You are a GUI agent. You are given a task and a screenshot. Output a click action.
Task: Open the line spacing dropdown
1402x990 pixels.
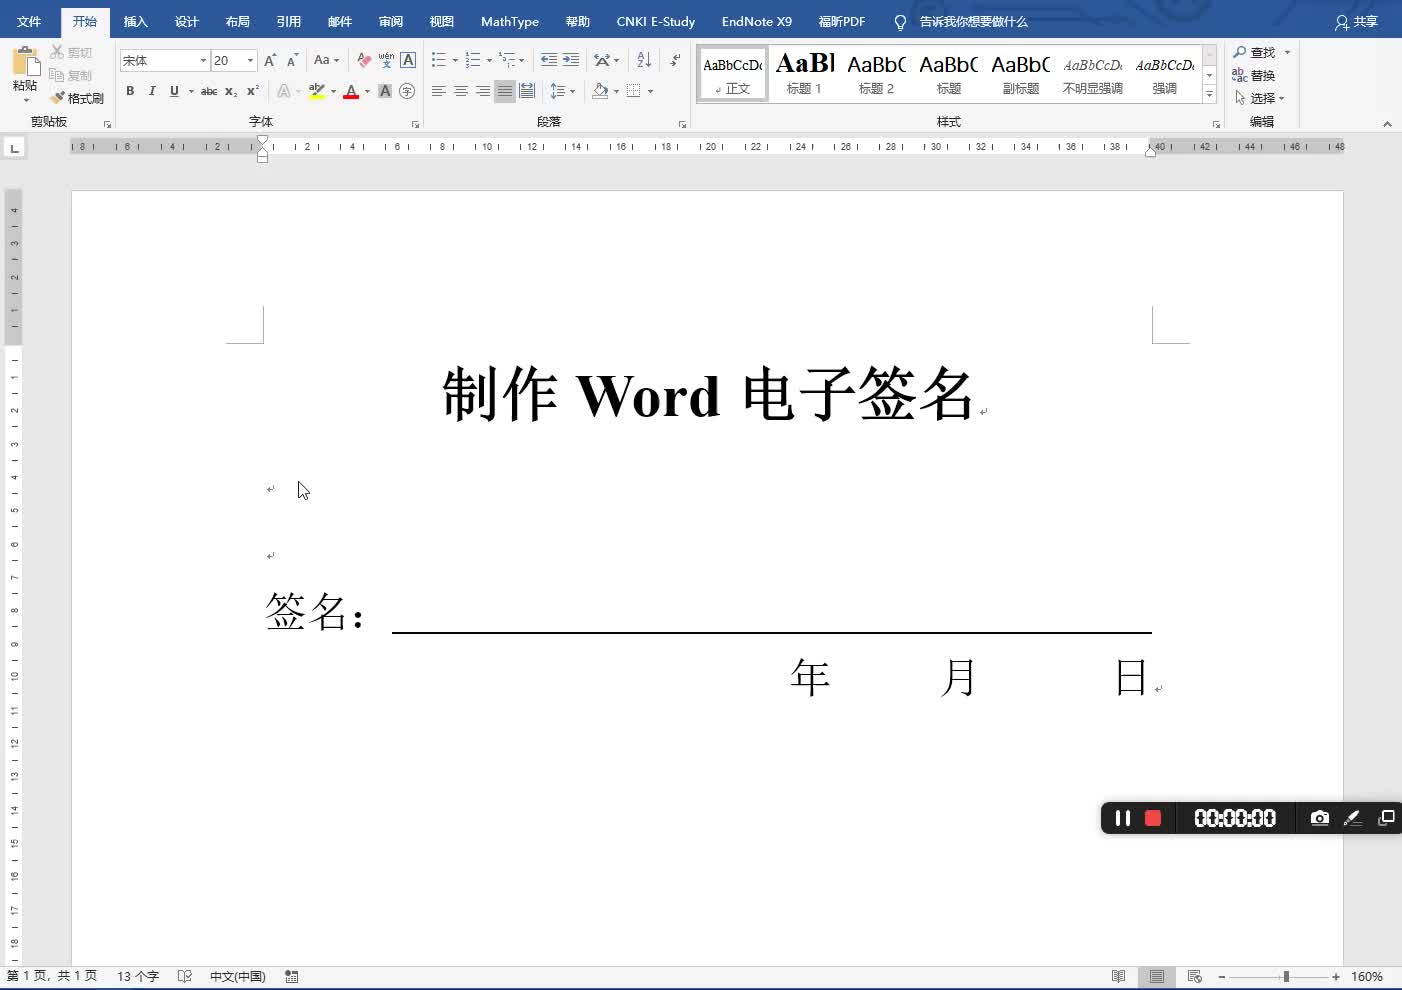[x=563, y=91]
